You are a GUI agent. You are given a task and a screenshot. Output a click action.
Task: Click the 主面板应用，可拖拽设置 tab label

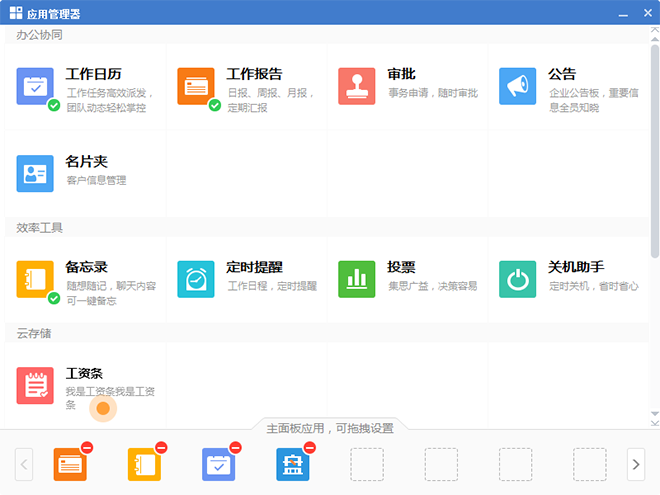(330, 428)
